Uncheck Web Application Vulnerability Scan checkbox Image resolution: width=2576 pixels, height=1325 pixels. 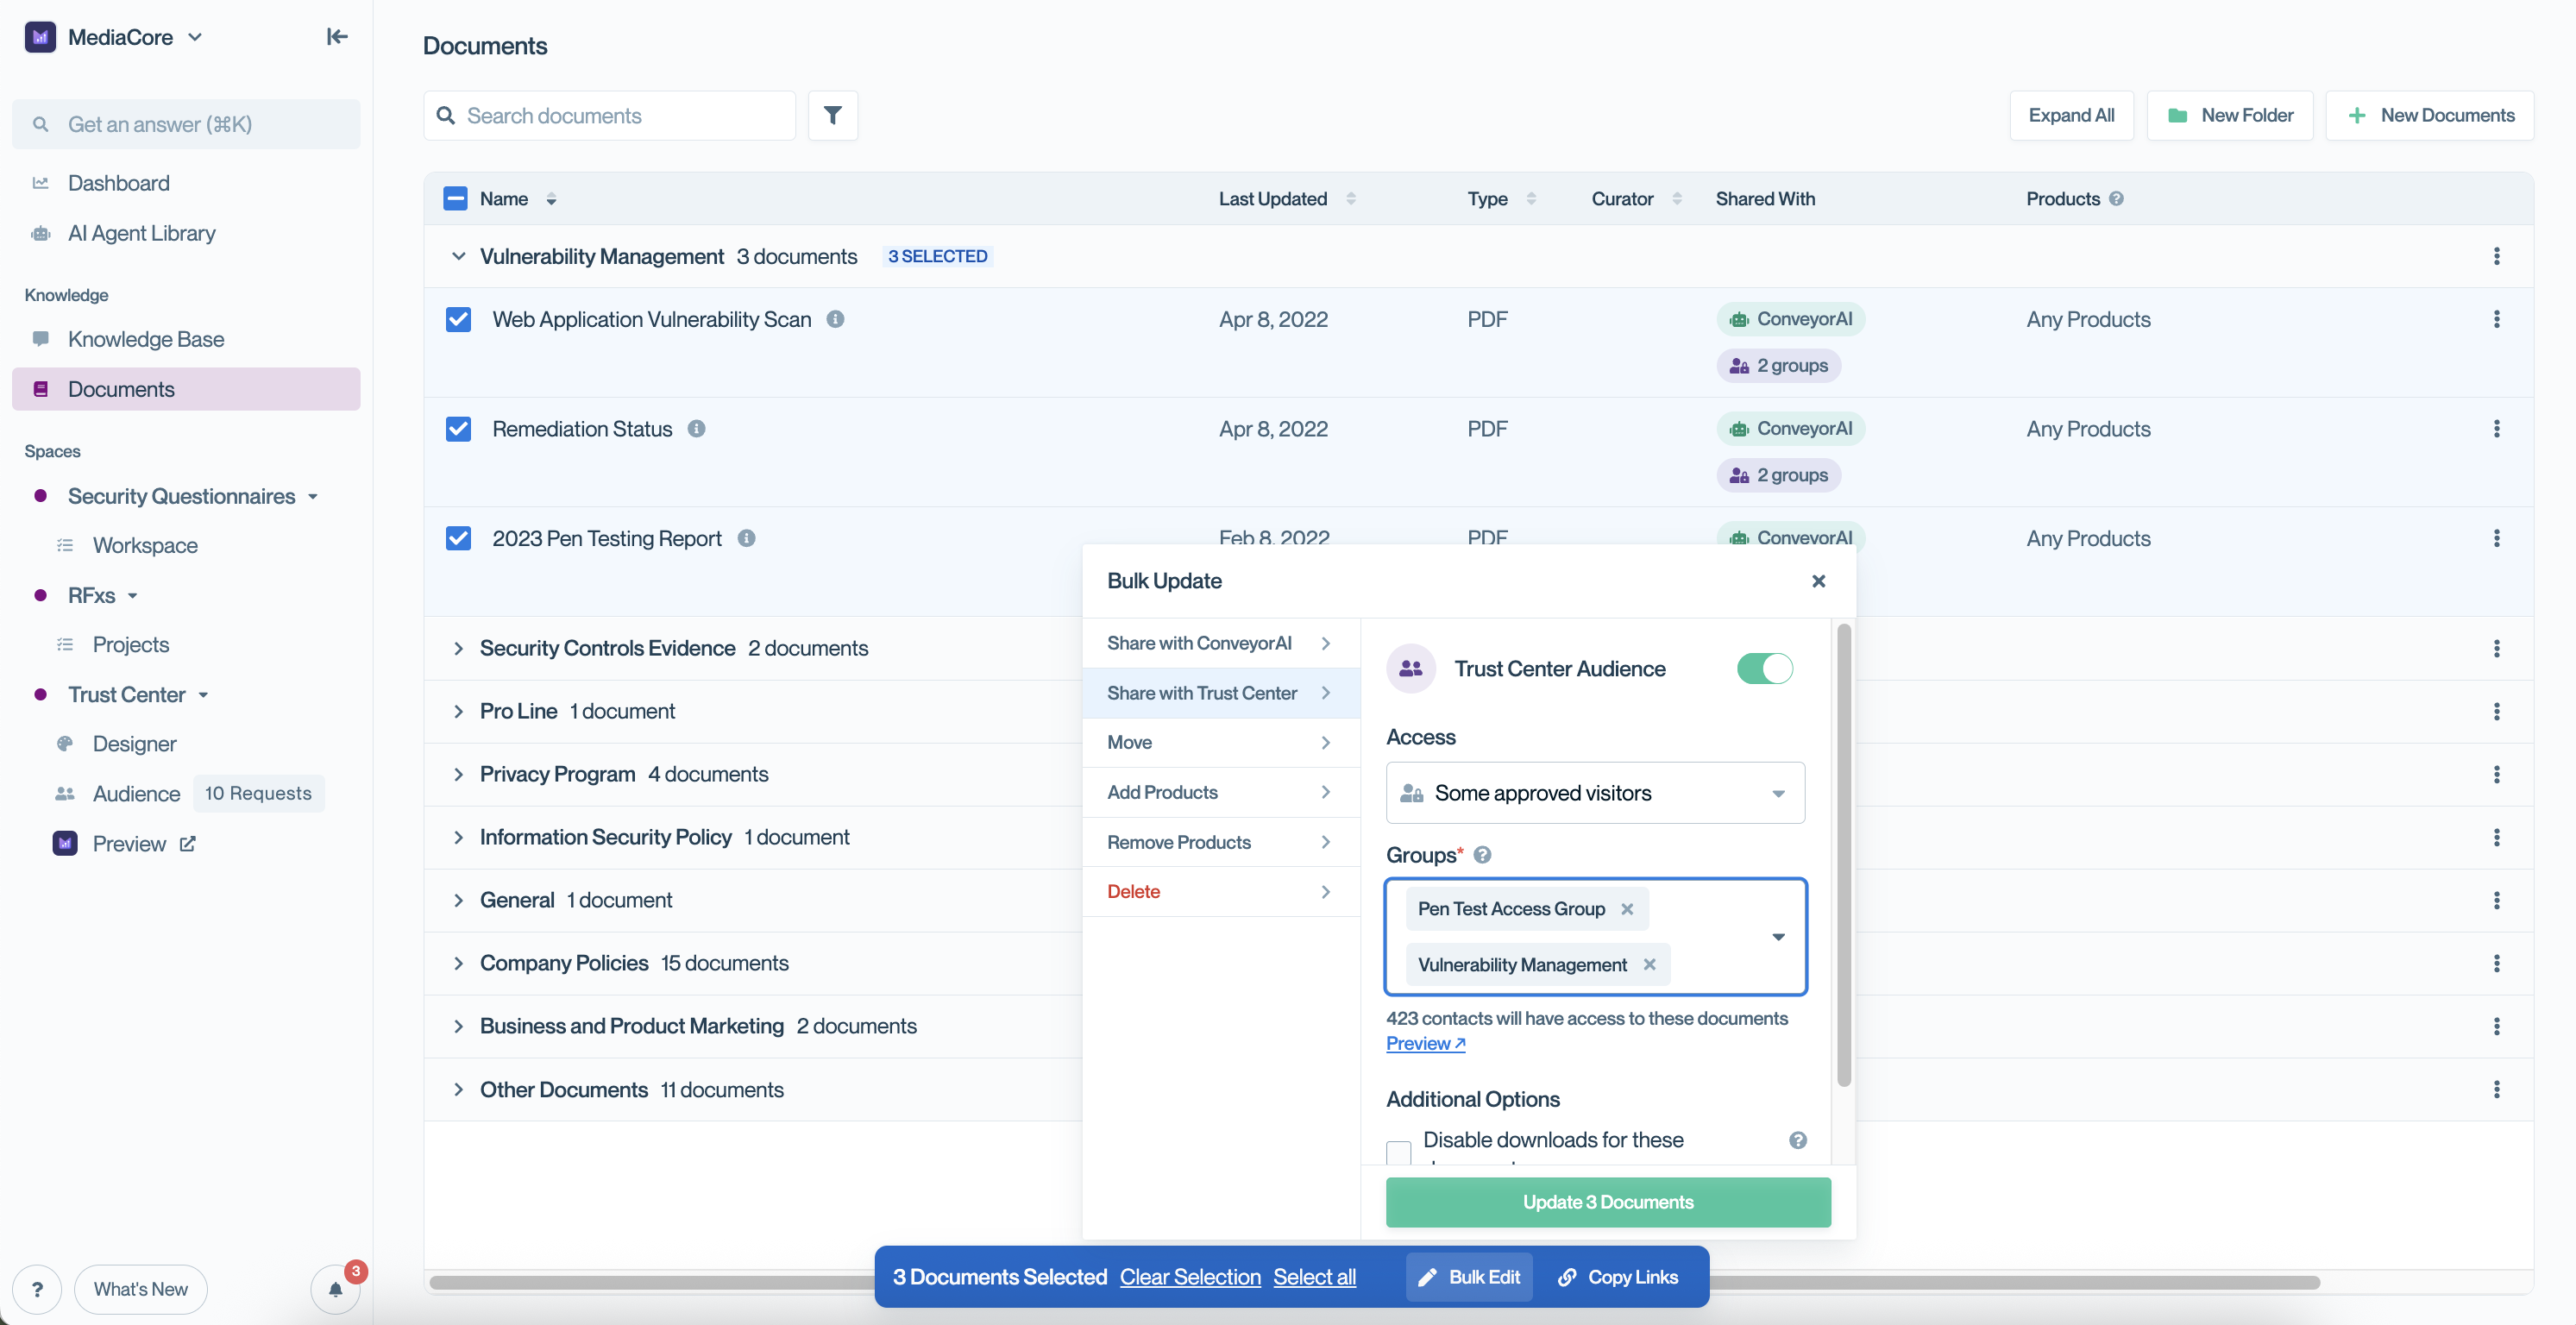click(x=458, y=320)
